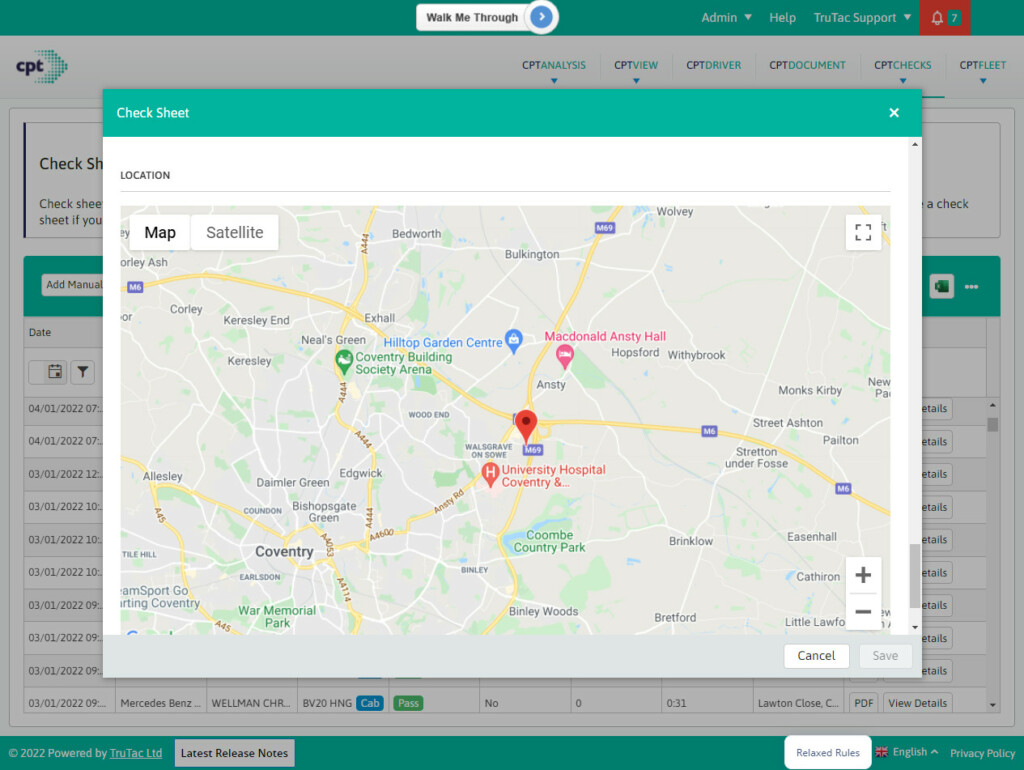The width and height of the screenshot is (1024, 770).
Task: Open notifications bell showing 7 alerts
Action: click(x=938, y=17)
